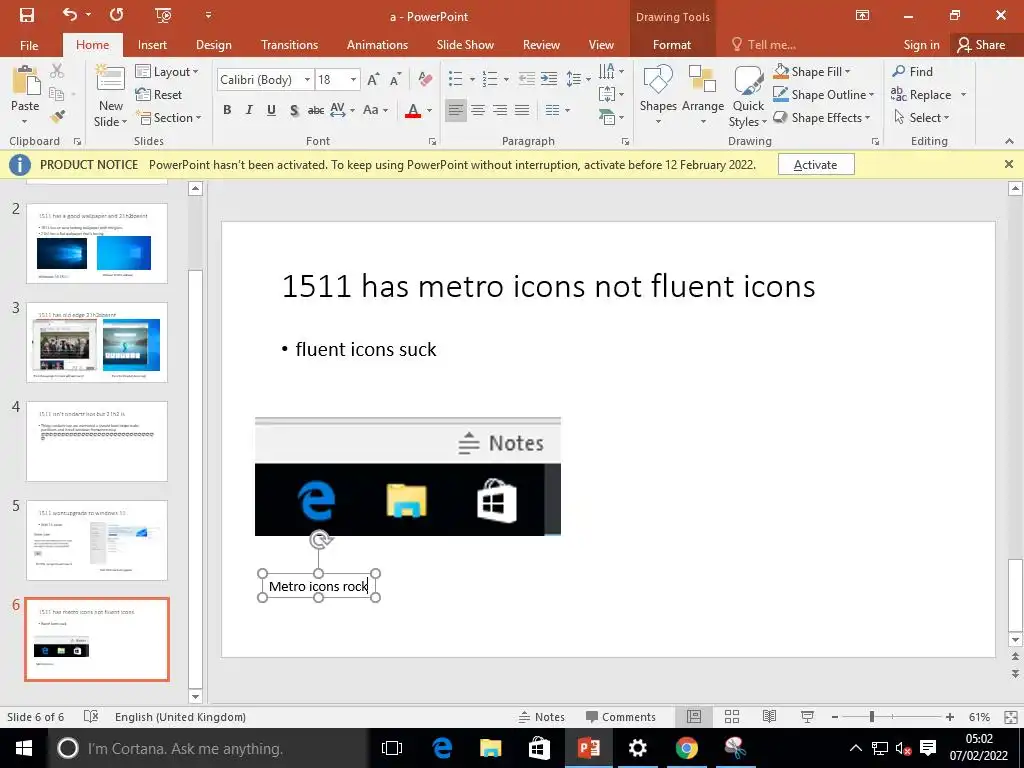Viewport: 1024px width, 768px height.
Task: Toggle underline formatting
Action: click(271, 110)
